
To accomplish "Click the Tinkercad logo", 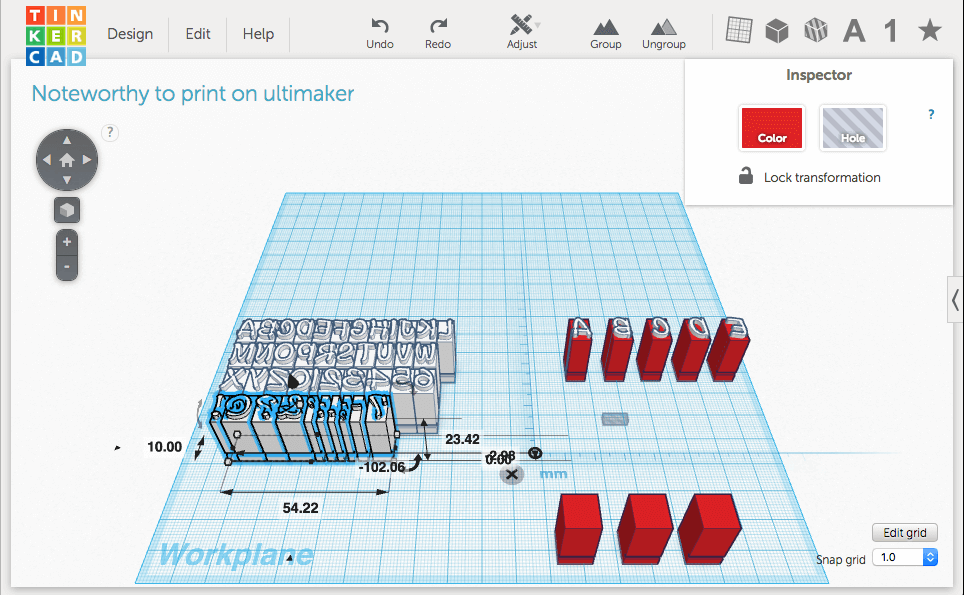I will (x=56, y=35).
